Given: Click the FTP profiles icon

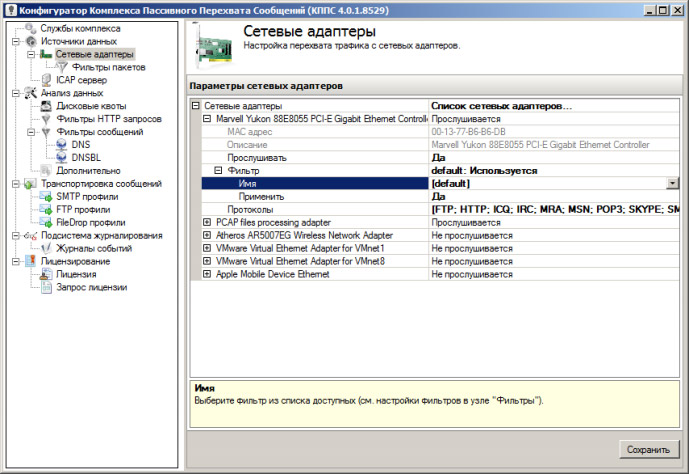Looking at the screenshot, I should click(46, 210).
